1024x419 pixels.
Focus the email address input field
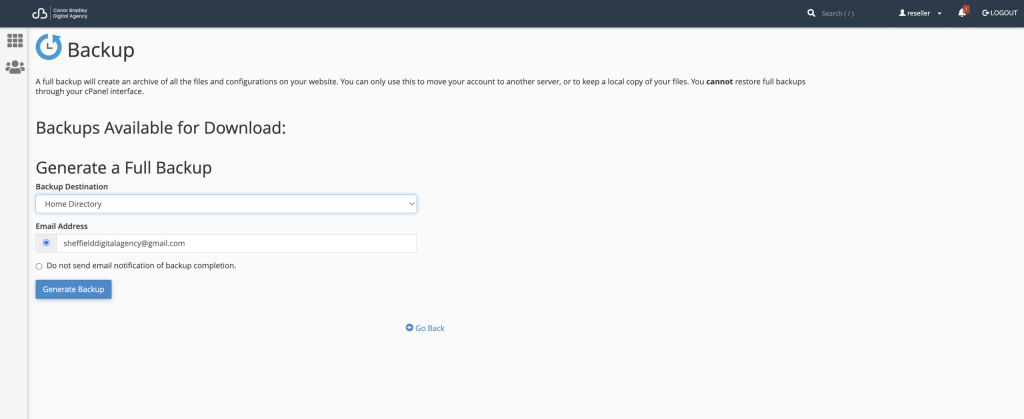pyautogui.click(x=236, y=243)
